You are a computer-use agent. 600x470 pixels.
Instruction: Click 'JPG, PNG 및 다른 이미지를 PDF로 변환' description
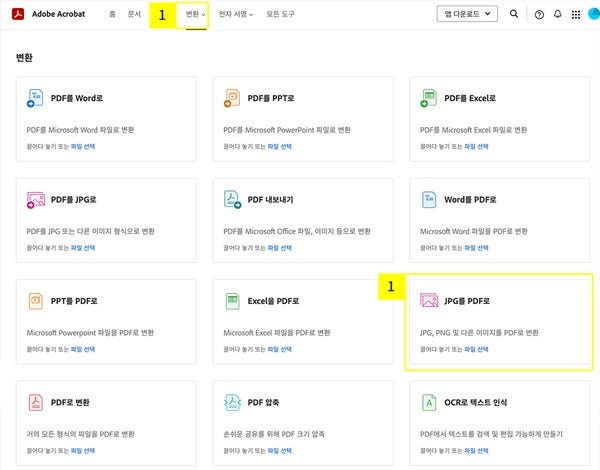pyautogui.click(x=479, y=333)
